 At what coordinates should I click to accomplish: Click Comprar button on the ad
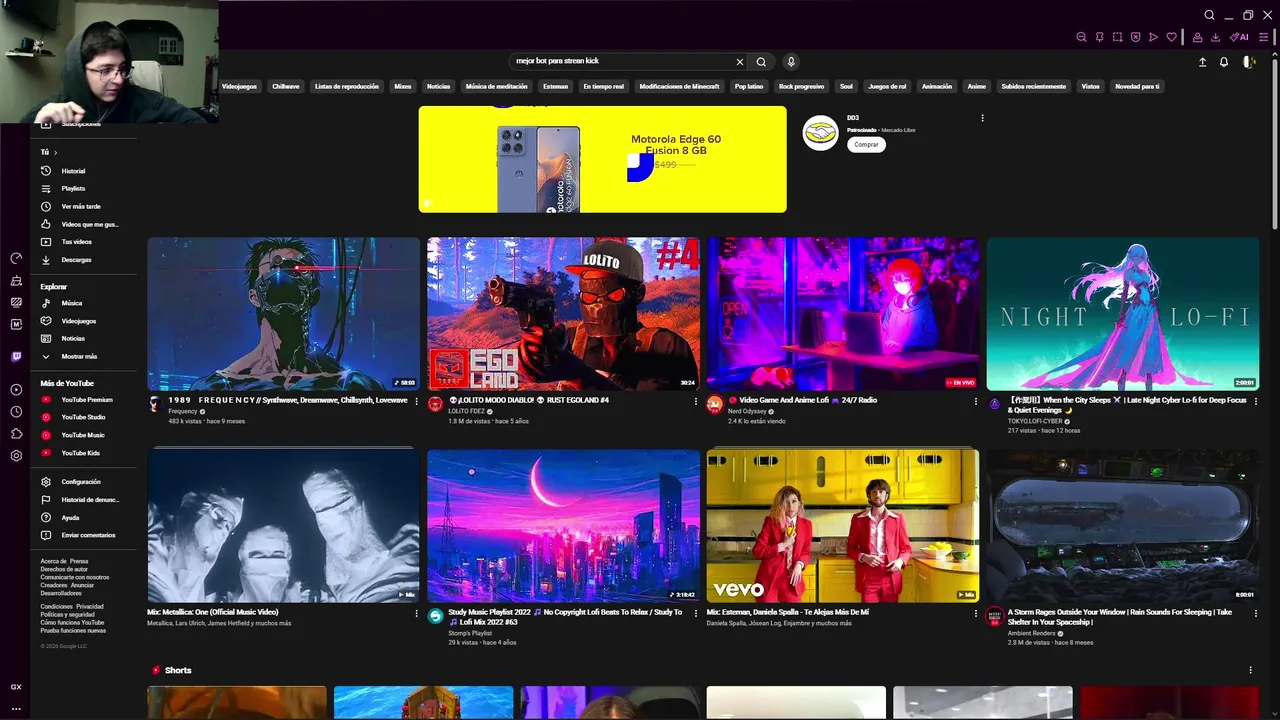click(866, 144)
